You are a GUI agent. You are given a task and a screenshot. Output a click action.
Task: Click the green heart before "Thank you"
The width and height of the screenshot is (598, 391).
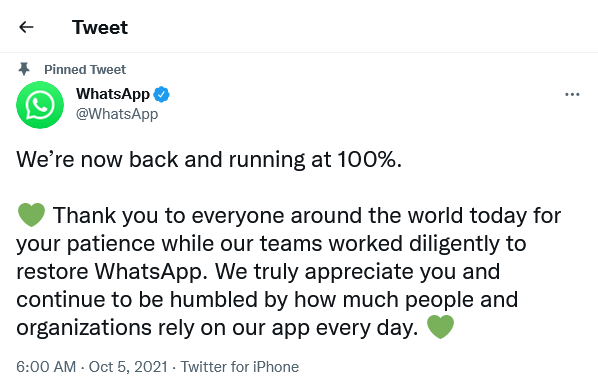point(31,215)
